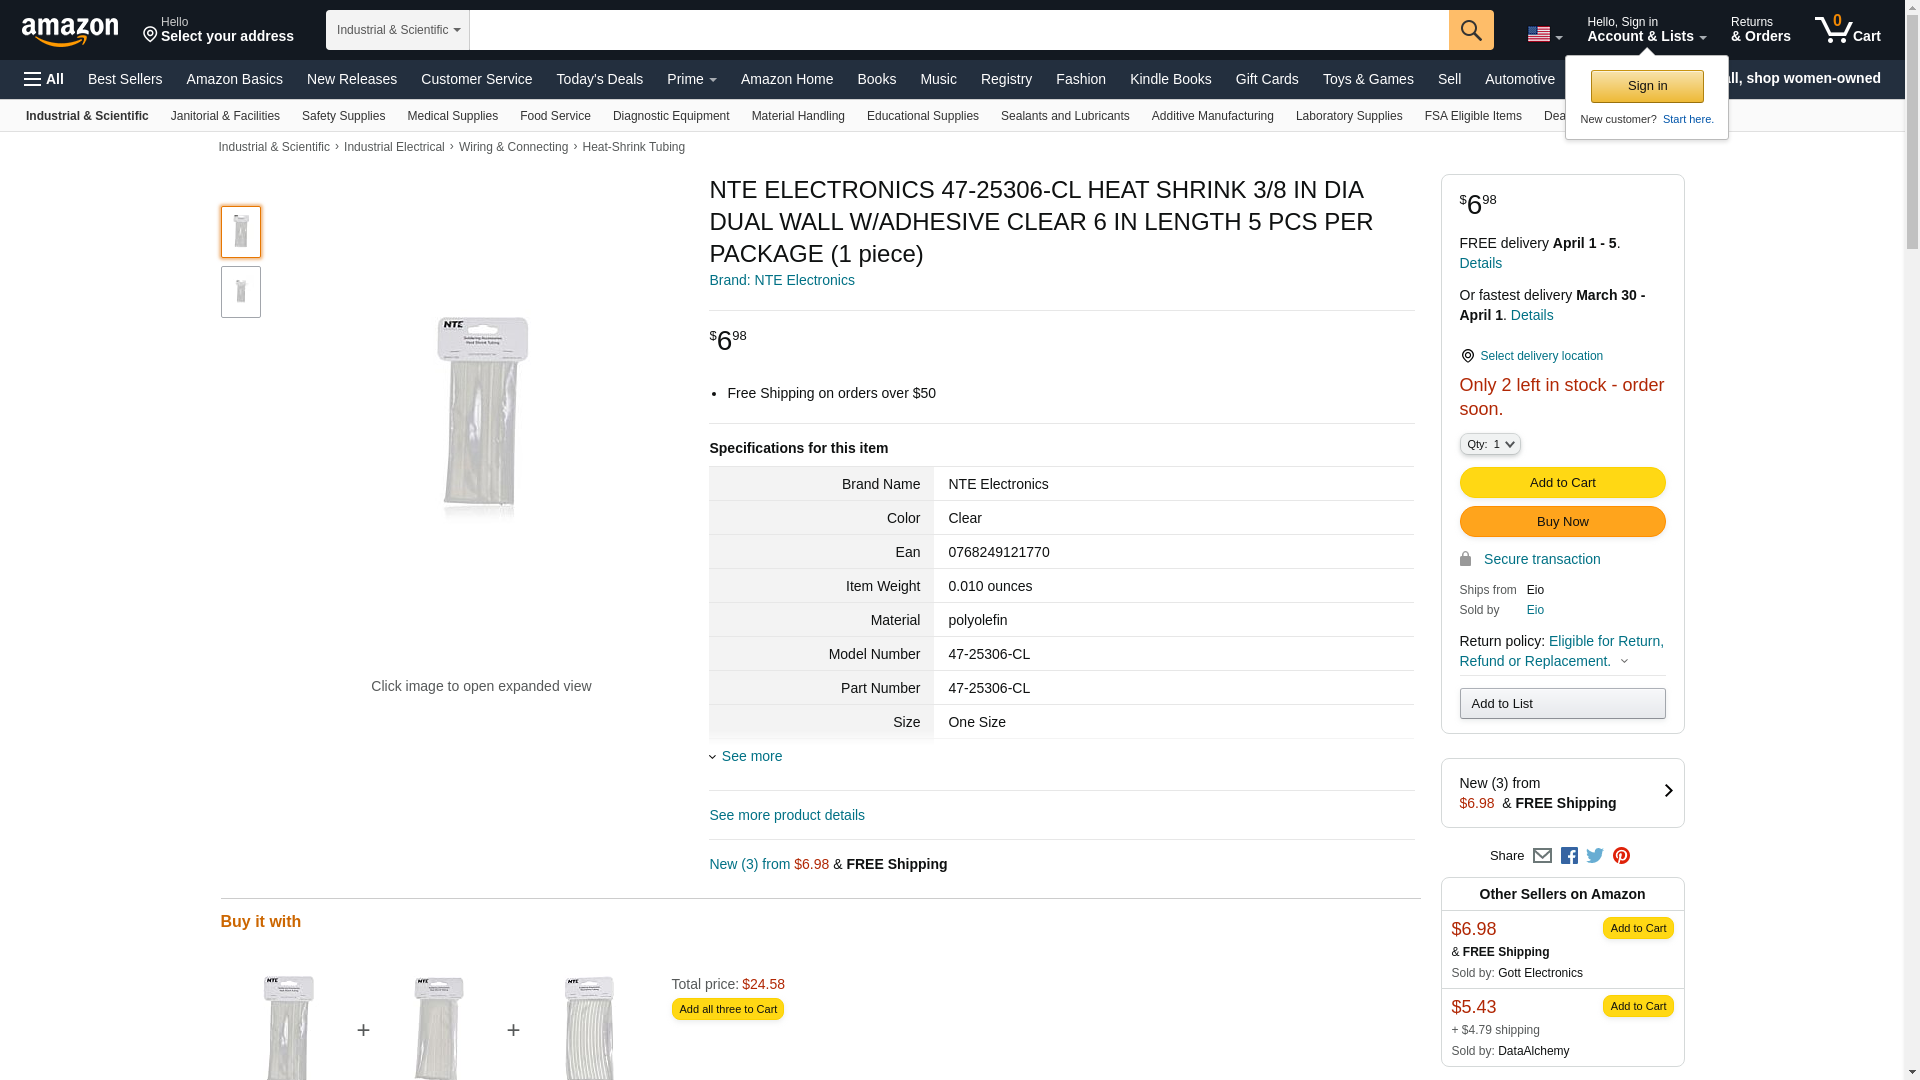Click the search magnifier icon button
Viewport: 1920px width, 1080px height.
coord(1471,30)
